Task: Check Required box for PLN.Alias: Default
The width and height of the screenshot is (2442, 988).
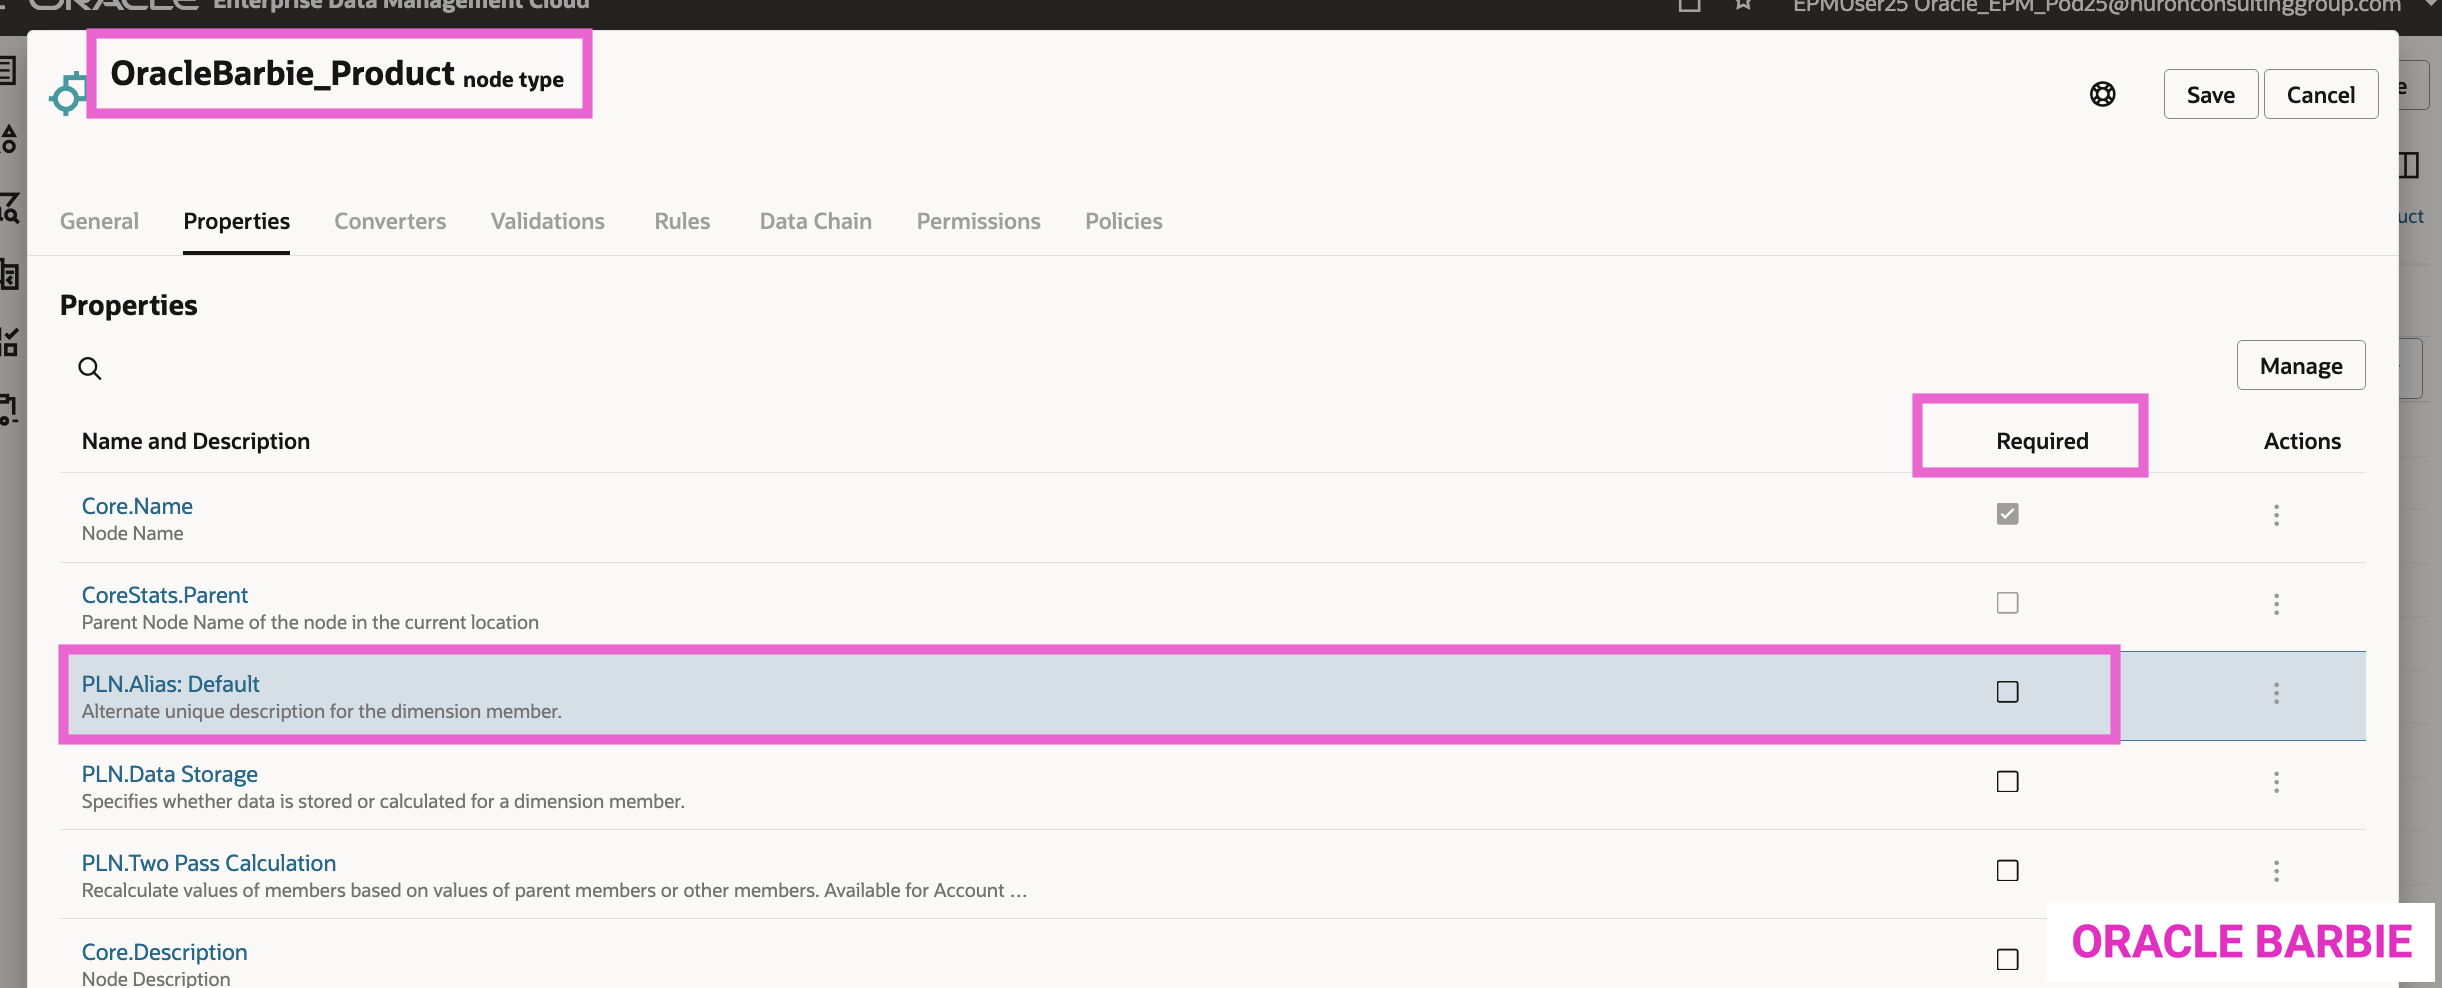Action: click(2007, 692)
